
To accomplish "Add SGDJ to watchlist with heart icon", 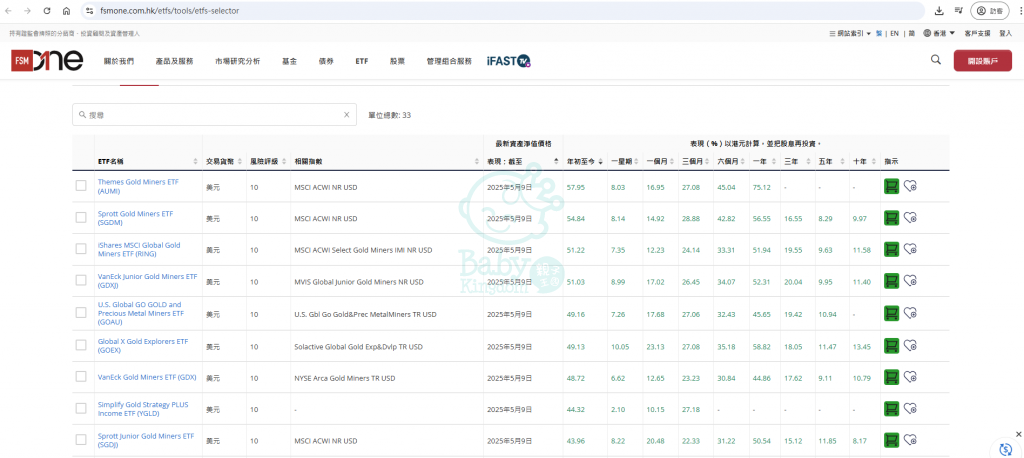I will click(910, 440).
